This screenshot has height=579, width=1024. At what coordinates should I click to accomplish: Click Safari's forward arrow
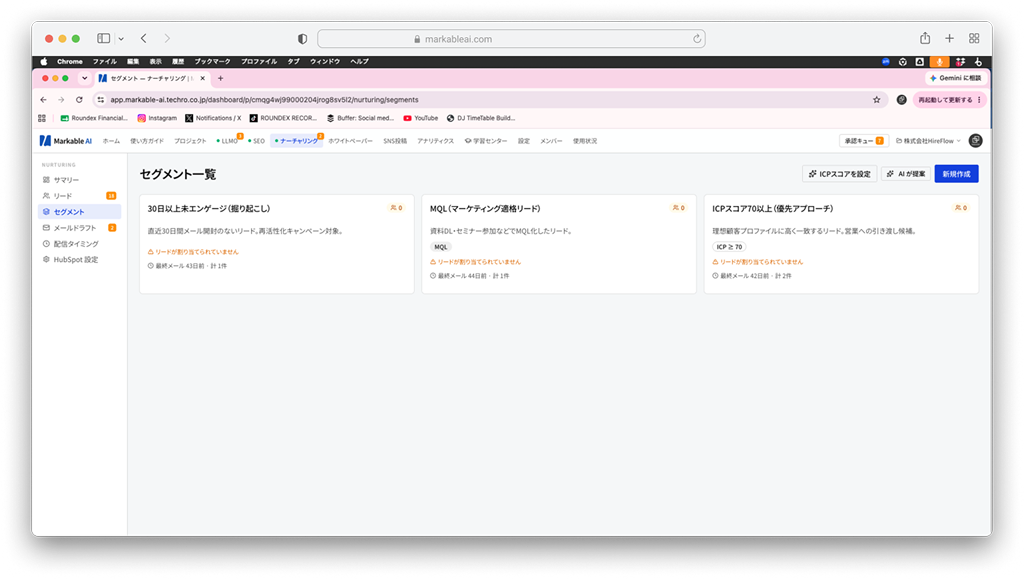pos(167,39)
